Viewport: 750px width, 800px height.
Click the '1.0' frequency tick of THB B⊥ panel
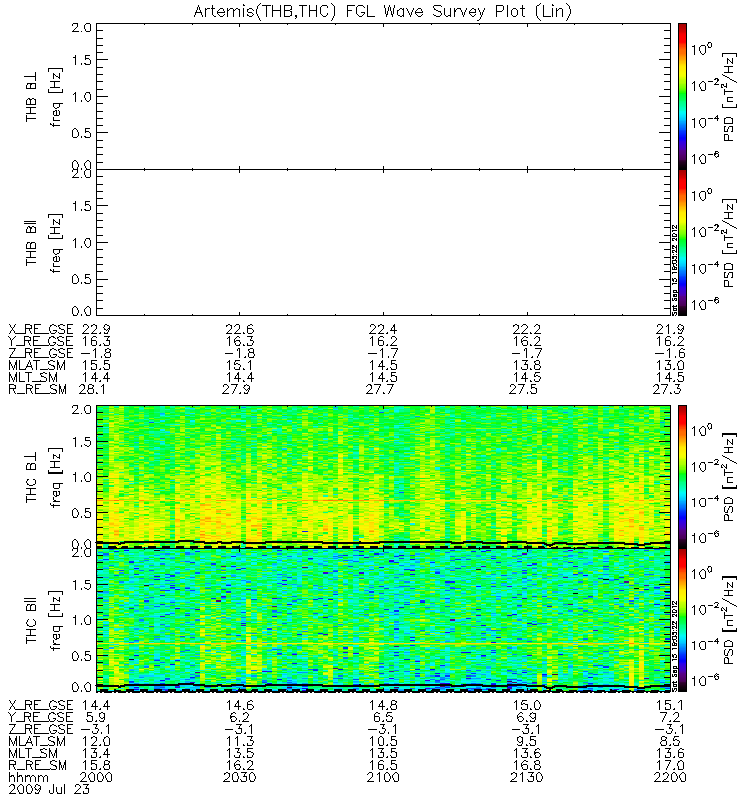click(82, 97)
